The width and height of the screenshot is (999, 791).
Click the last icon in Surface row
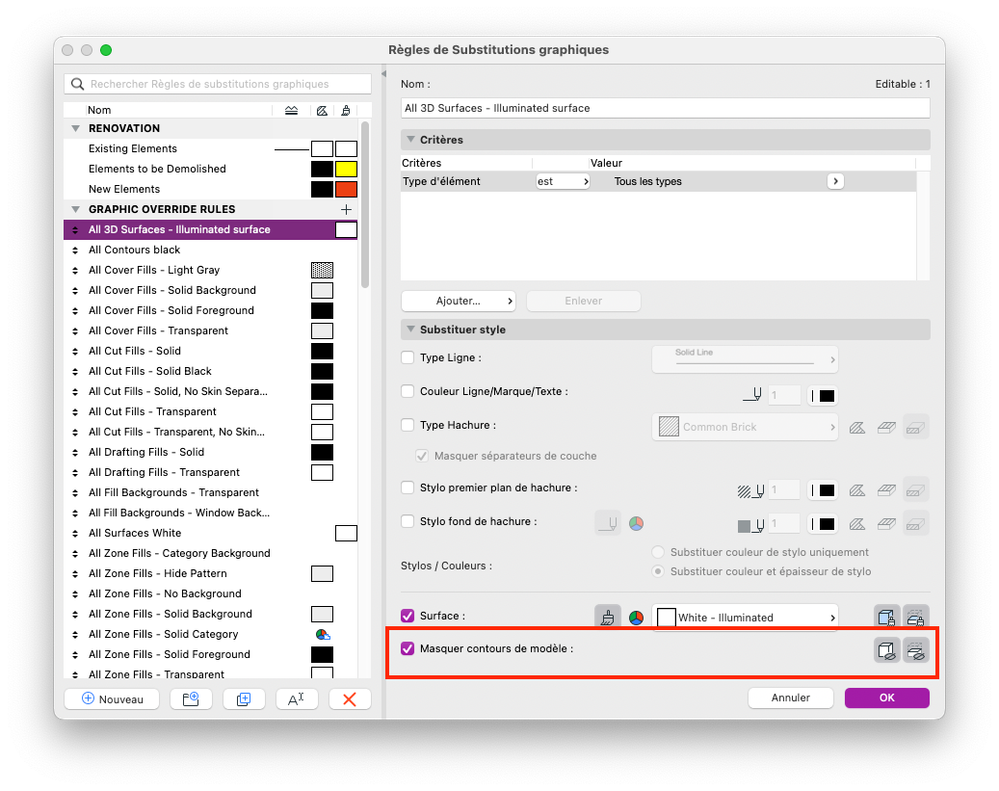916,617
